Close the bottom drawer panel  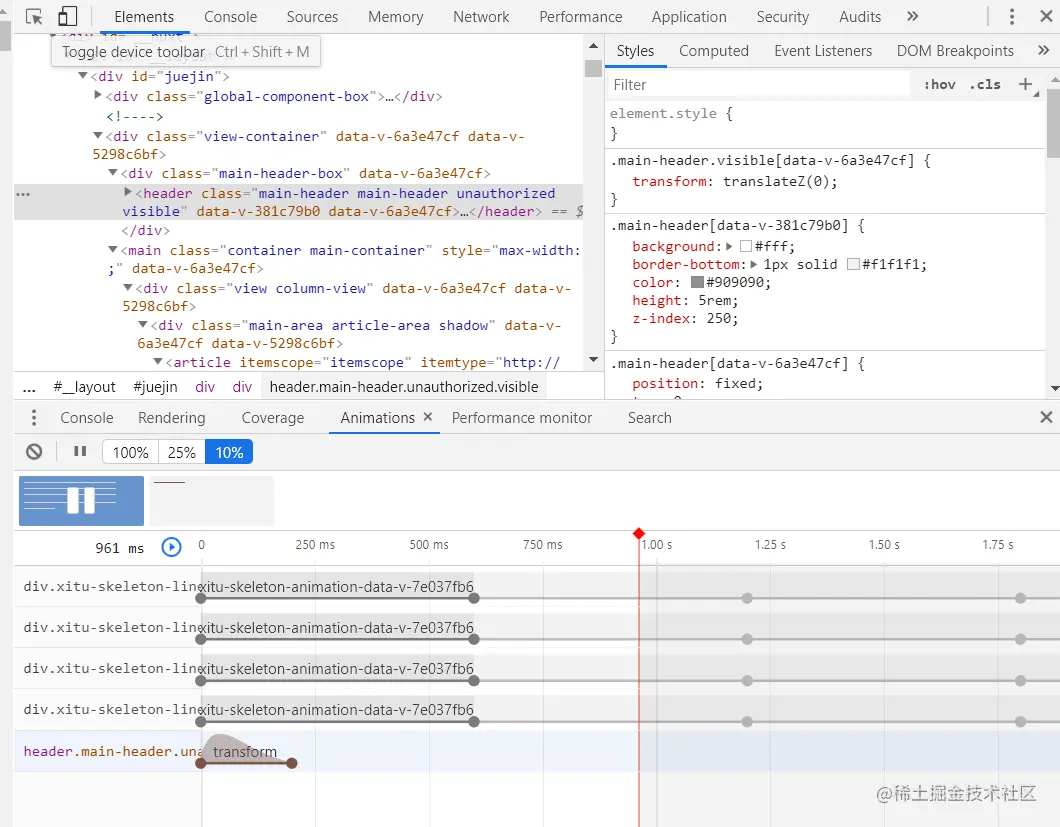coord(1046,417)
